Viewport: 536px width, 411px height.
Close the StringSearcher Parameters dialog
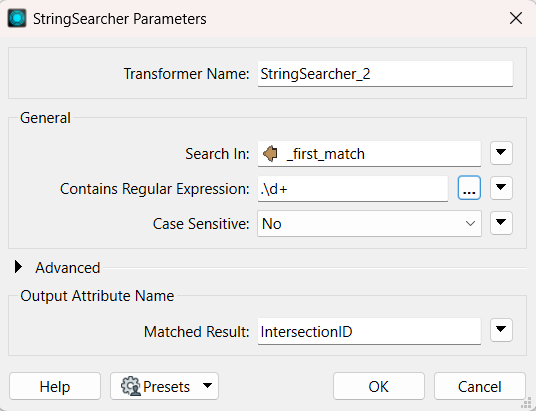point(515,18)
